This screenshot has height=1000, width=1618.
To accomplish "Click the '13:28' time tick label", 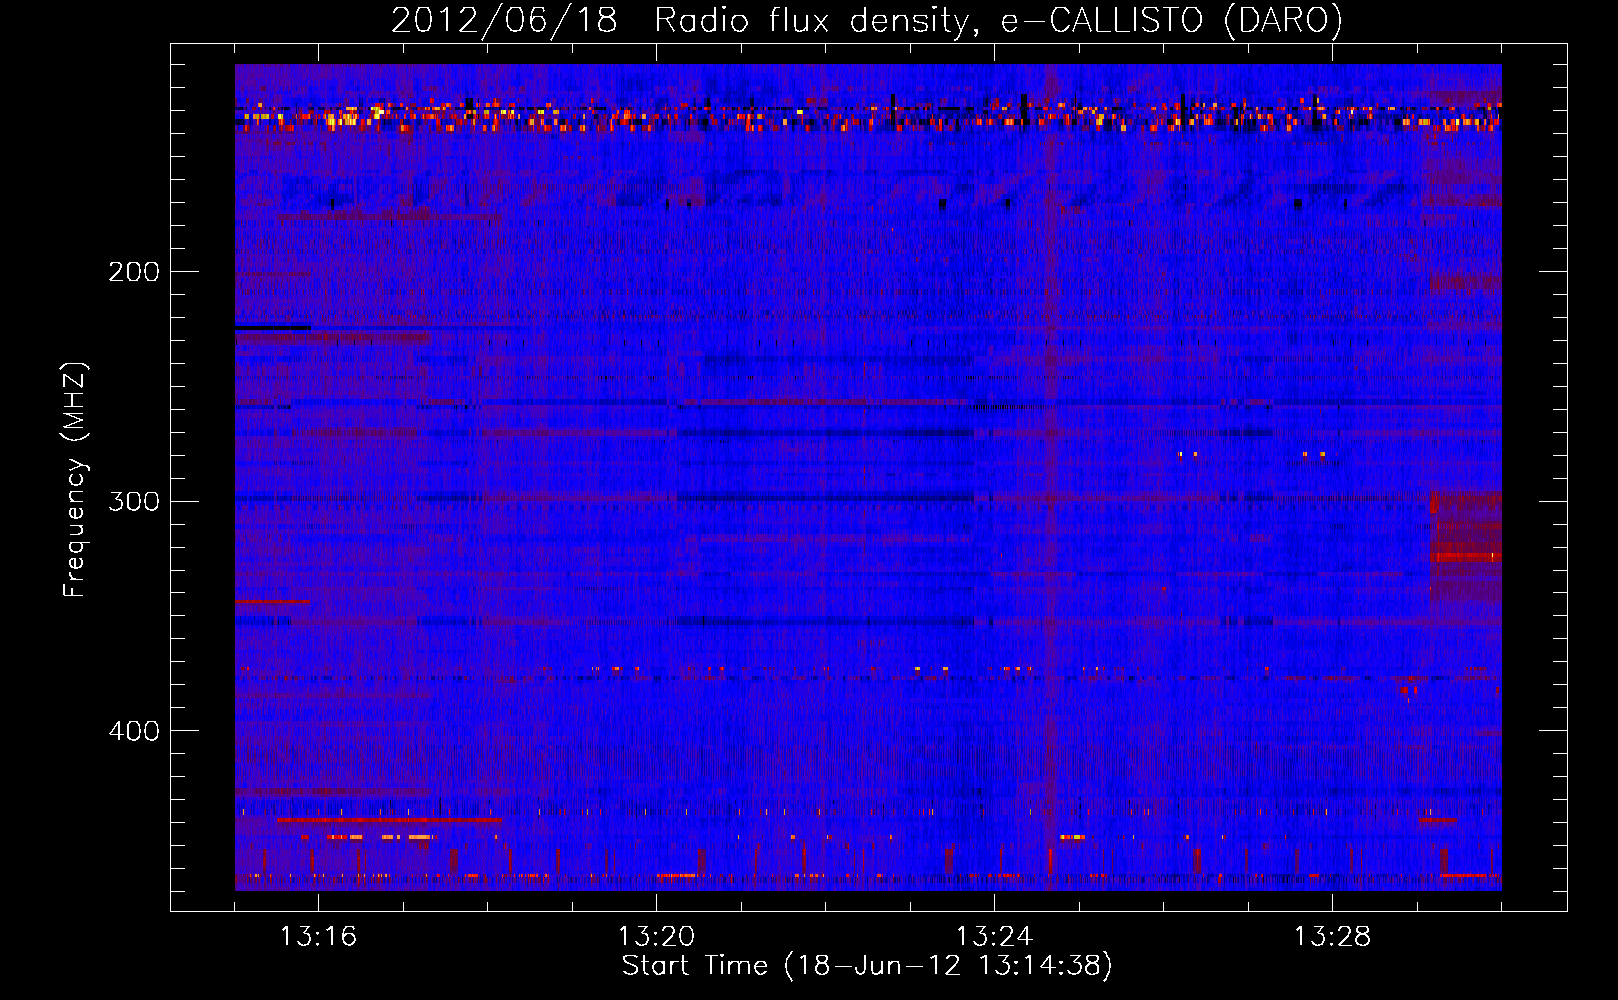I will coord(1332,937).
